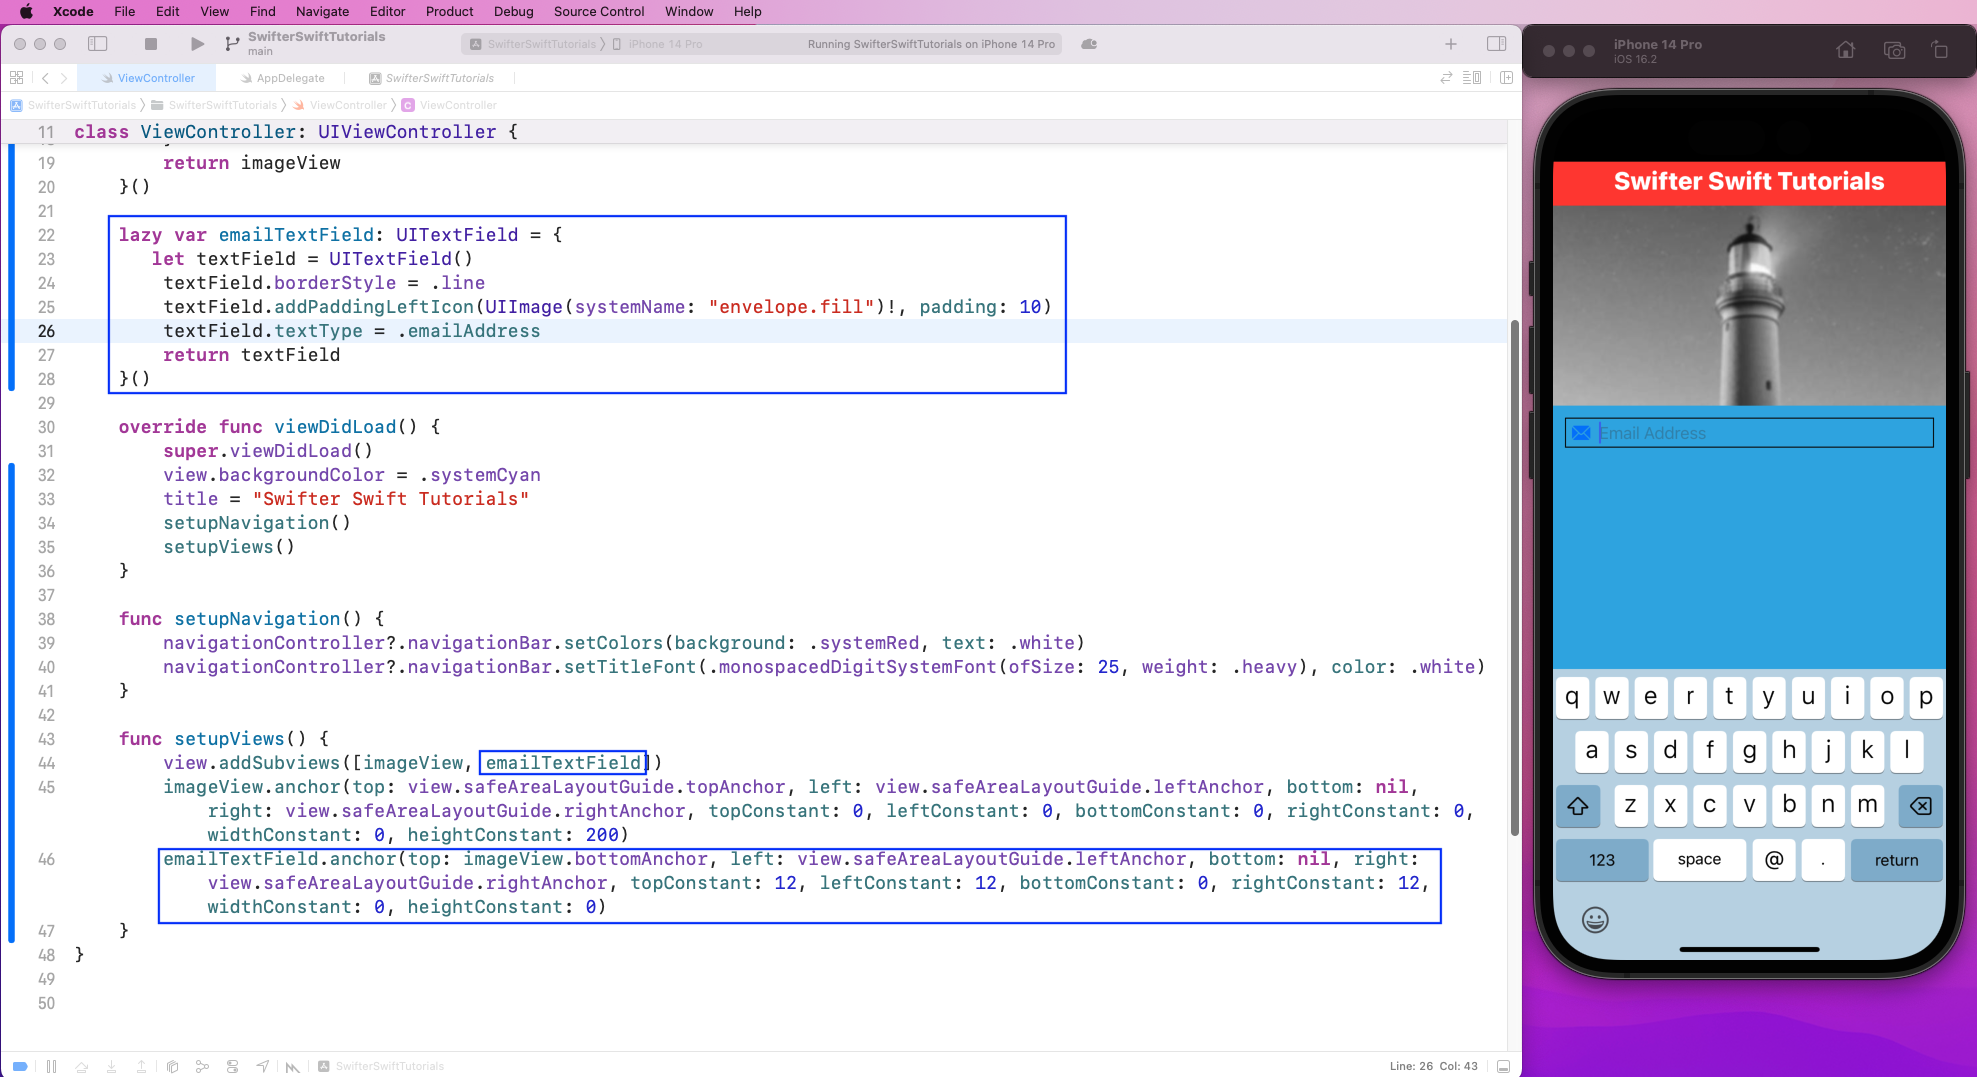Viewport: 1977px width, 1077px height.
Task: Open the Debug Memory Graph
Action: click(x=202, y=1066)
